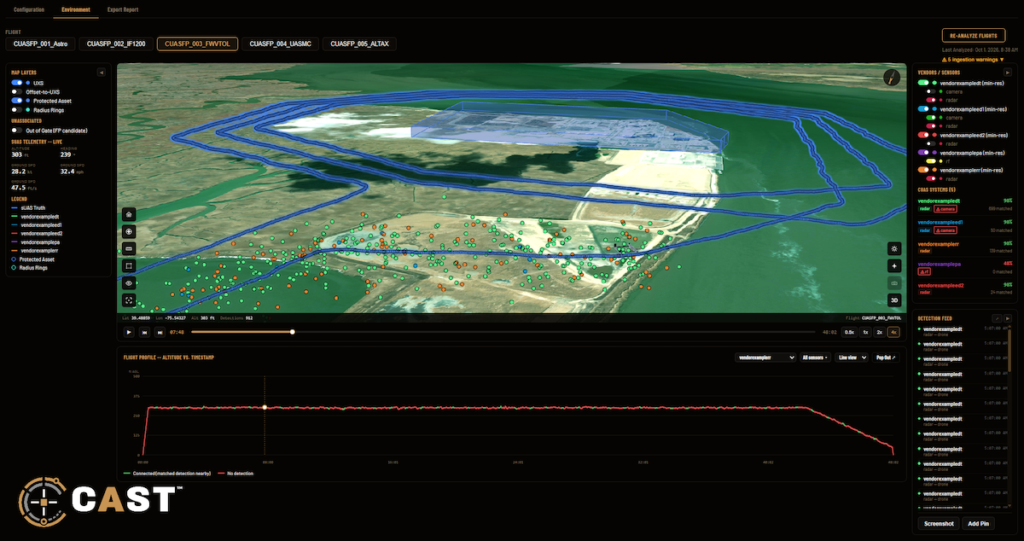
Task: Toggle the camera sensor under vendorexampledt
Action: pos(931,91)
